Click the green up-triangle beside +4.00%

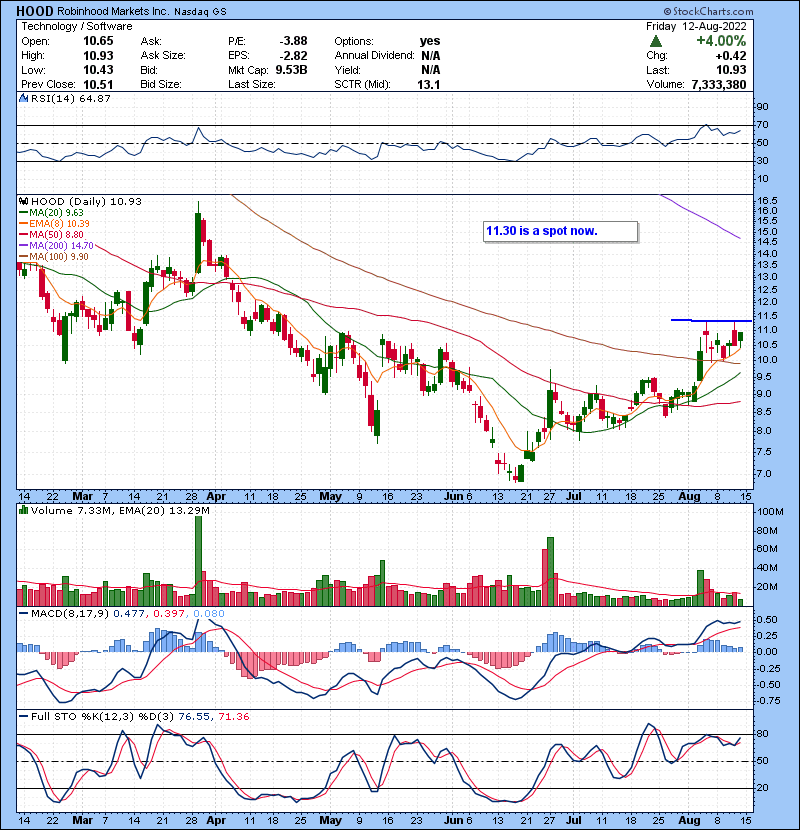655,41
